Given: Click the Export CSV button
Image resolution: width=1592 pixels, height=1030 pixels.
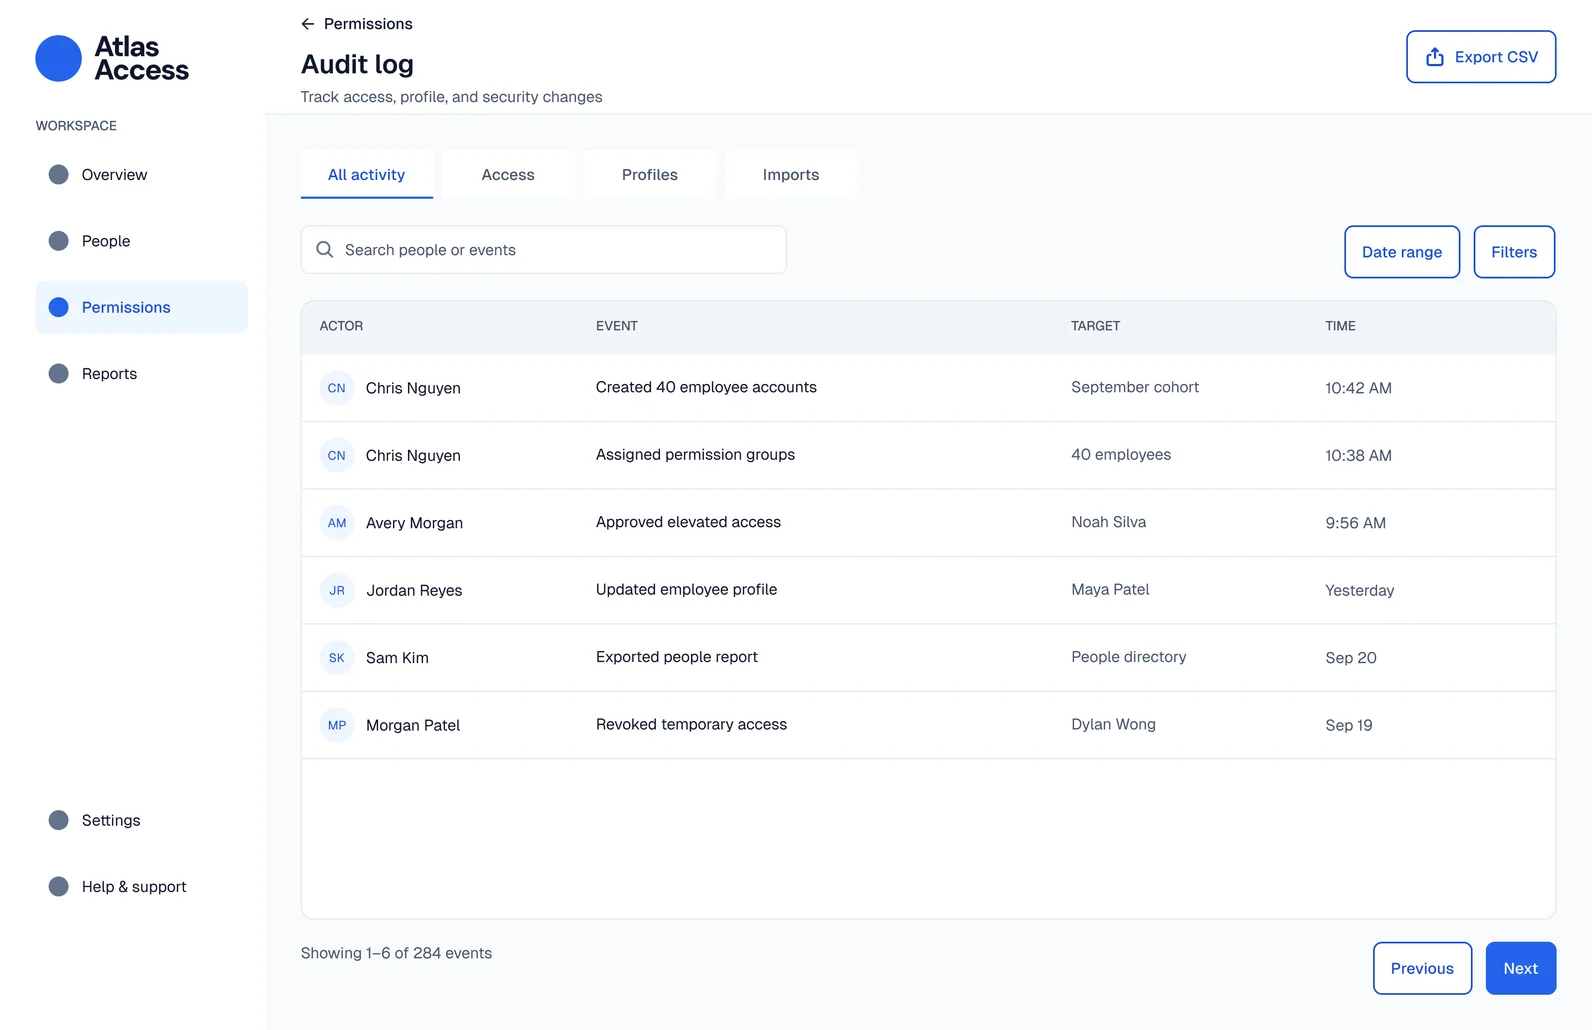Looking at the screenshot, I should (x=1481, y=57).
